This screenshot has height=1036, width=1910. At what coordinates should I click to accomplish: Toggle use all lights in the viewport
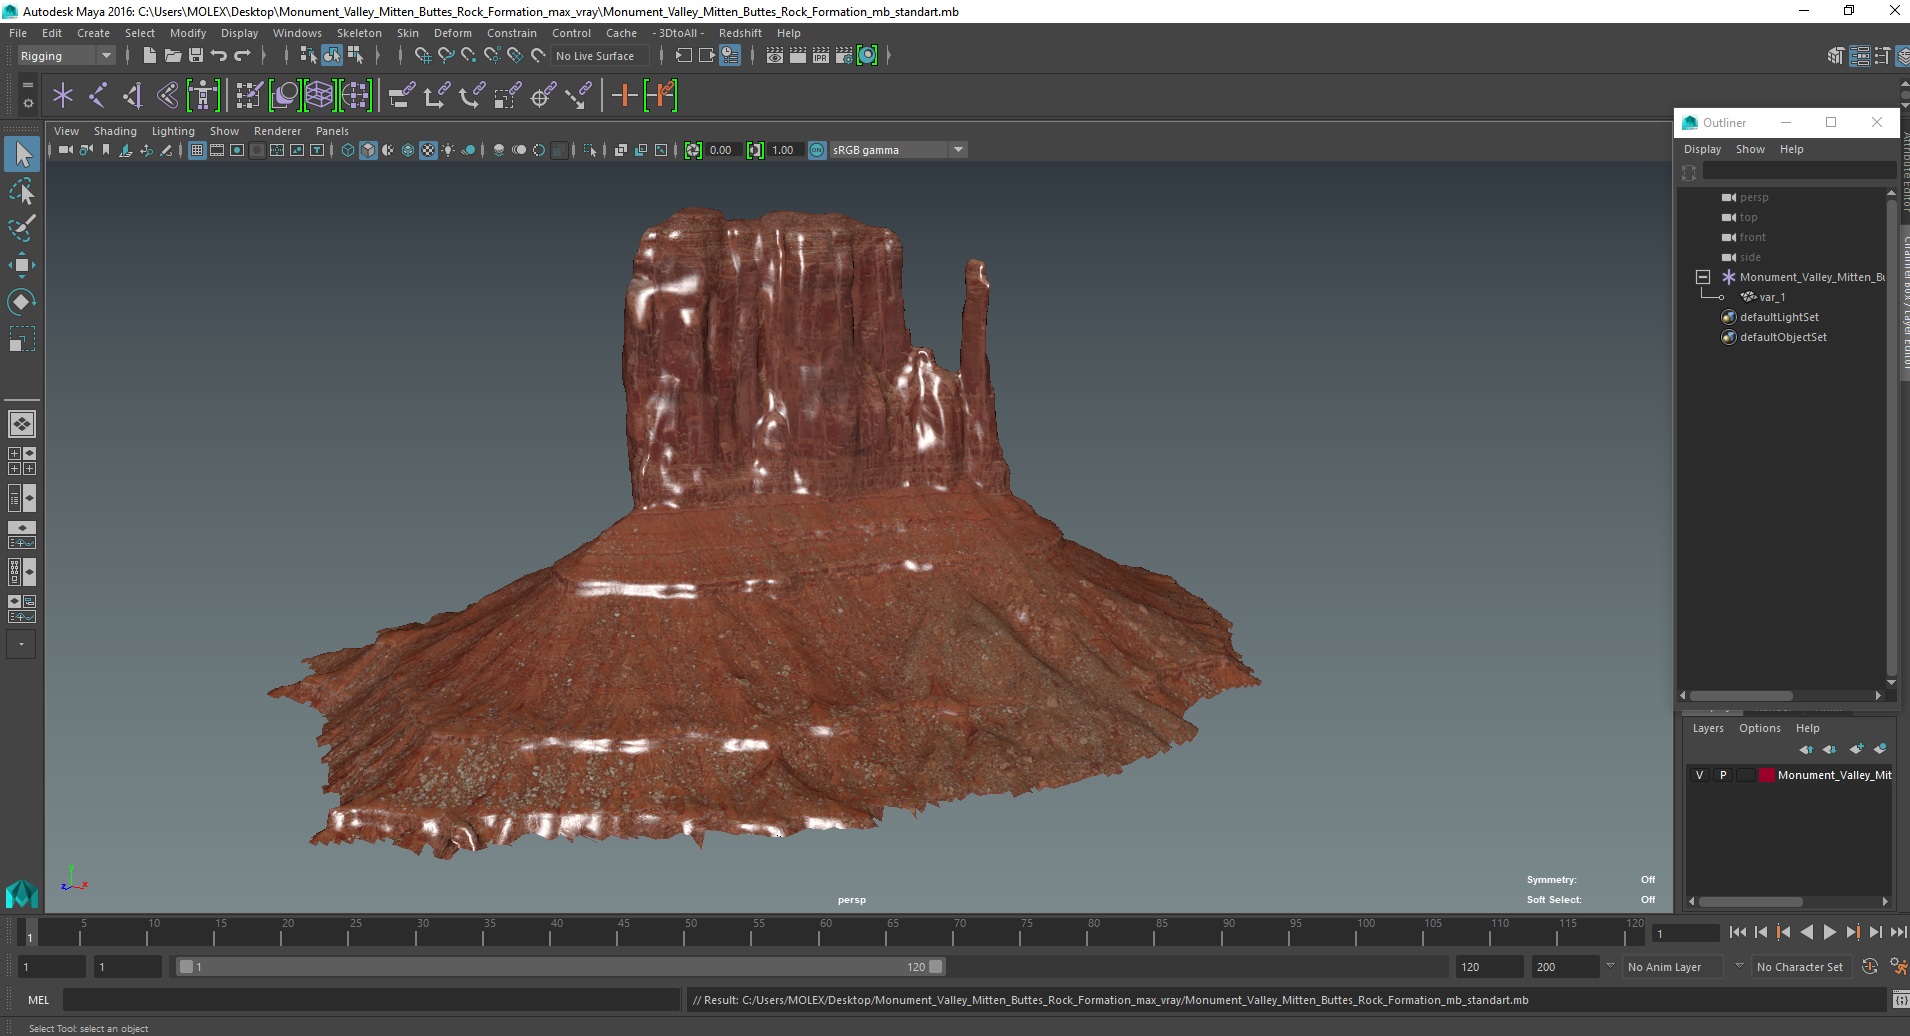pos(448,150)
